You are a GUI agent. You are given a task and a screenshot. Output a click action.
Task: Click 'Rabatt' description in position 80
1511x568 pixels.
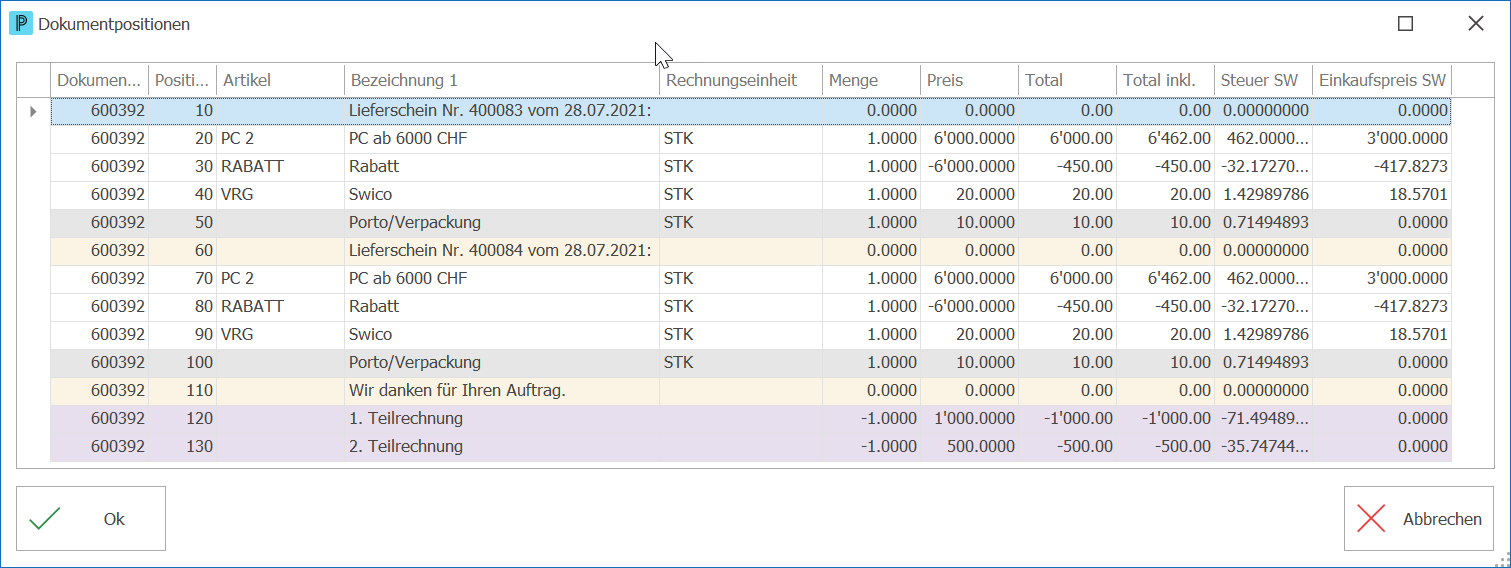(374, 306)
